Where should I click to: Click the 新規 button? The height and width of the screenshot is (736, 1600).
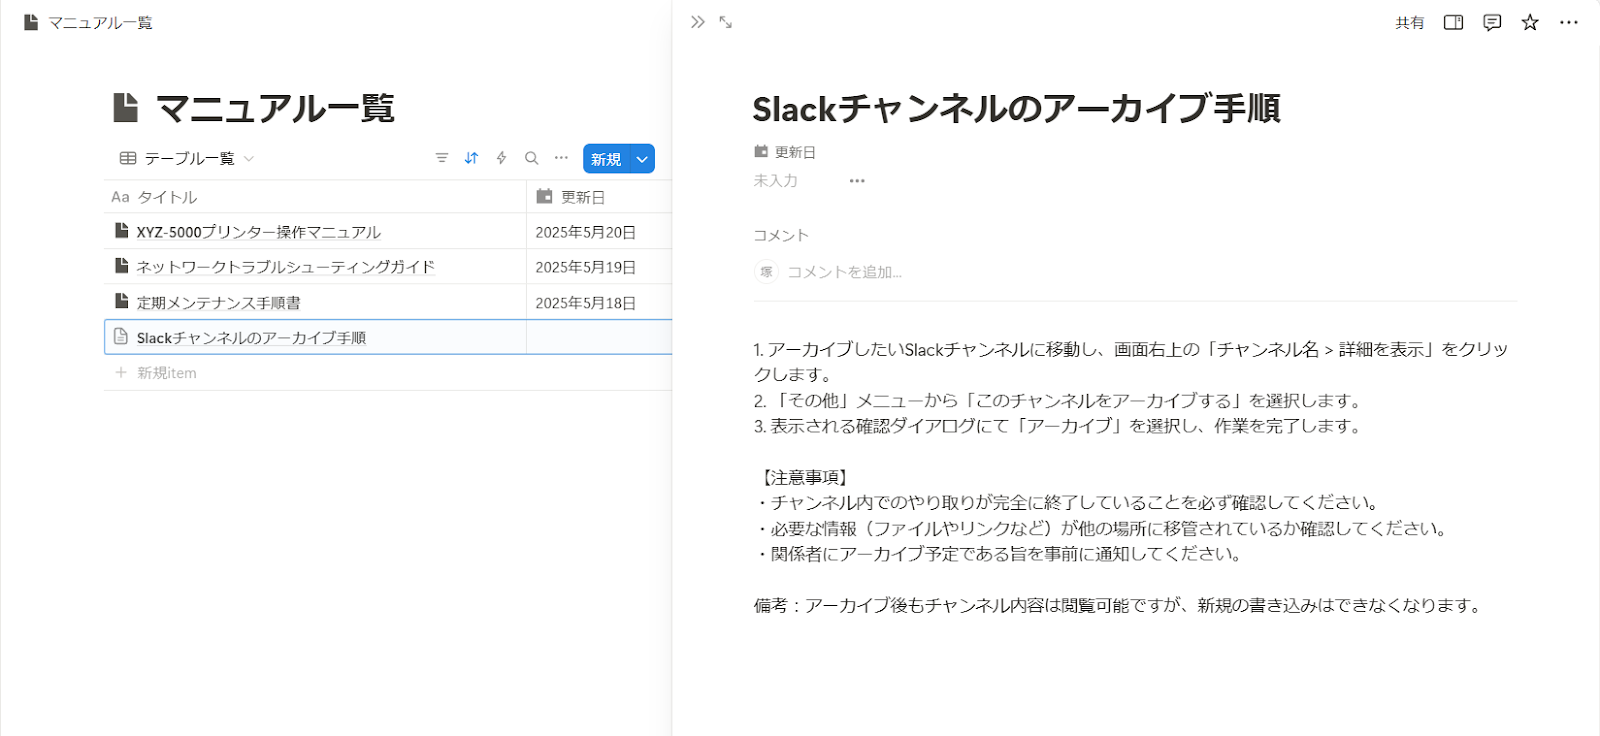tap(606, 159)
